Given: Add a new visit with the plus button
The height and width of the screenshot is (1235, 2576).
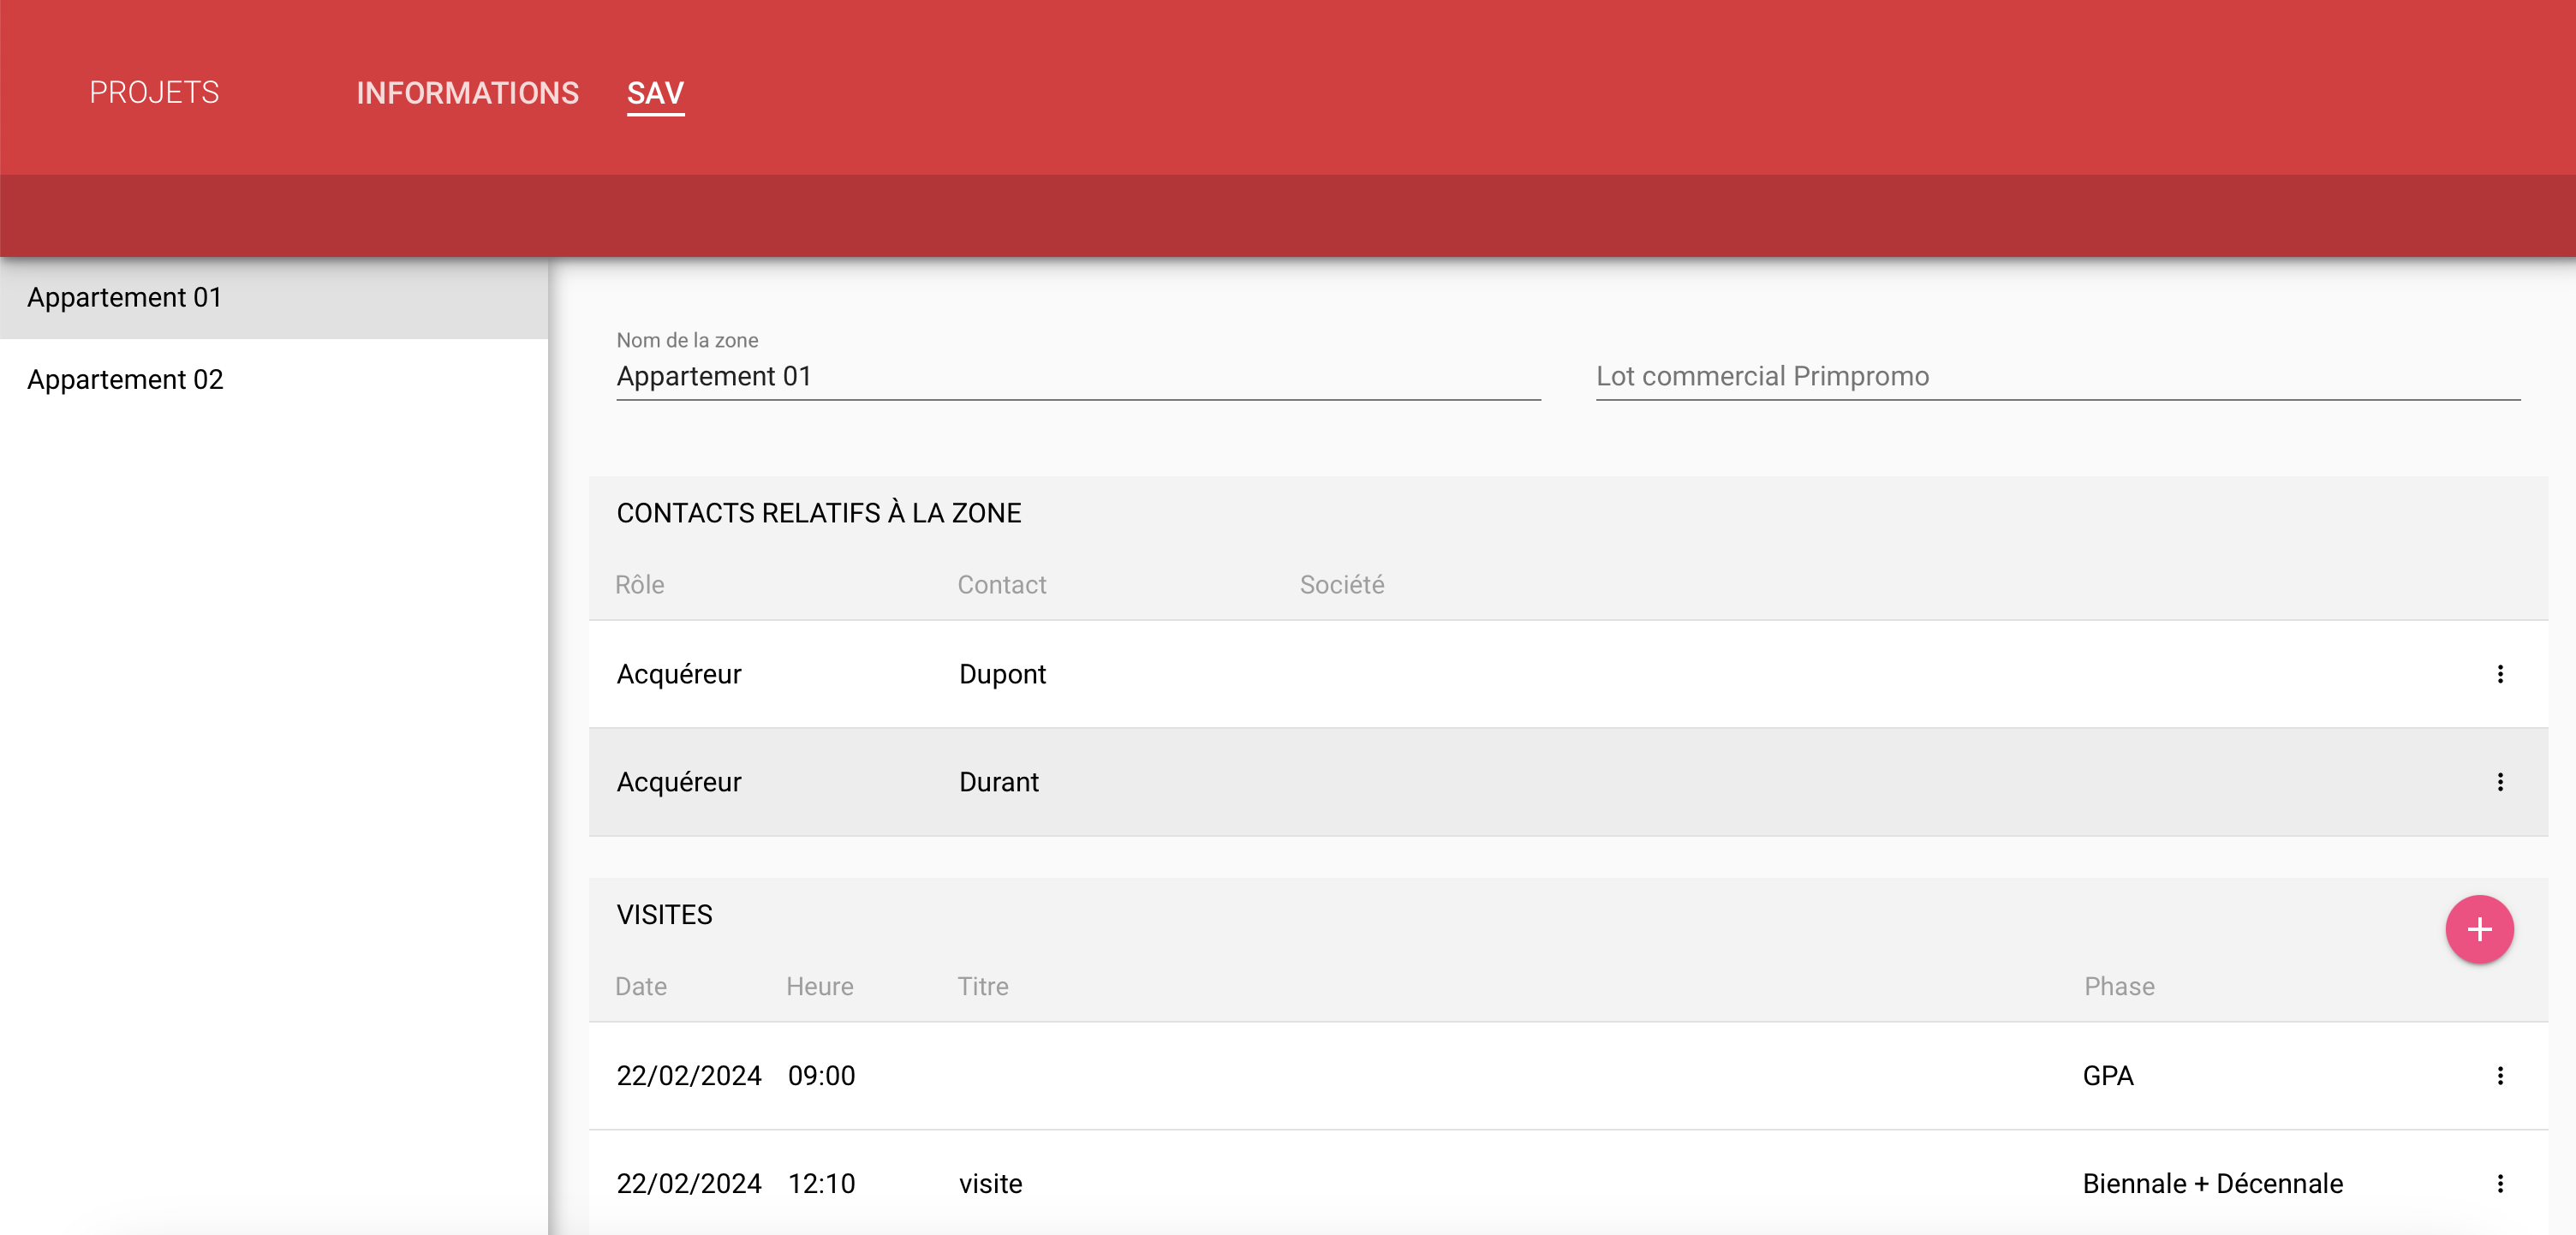Looking at the screenshot, I should 2479,930.
